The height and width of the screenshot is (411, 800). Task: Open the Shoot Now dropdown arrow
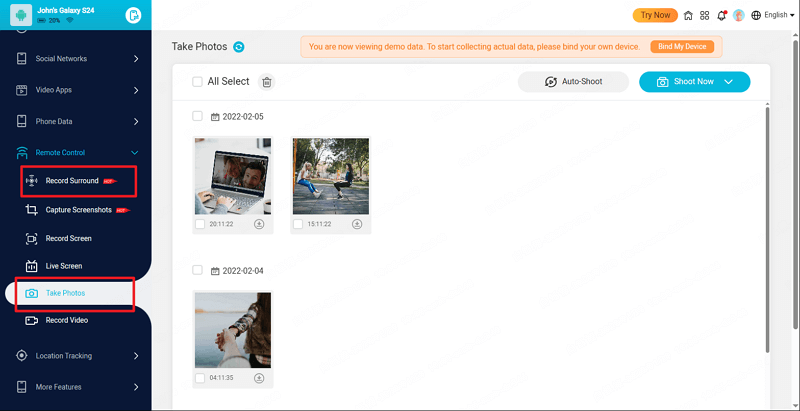(728, 82)
